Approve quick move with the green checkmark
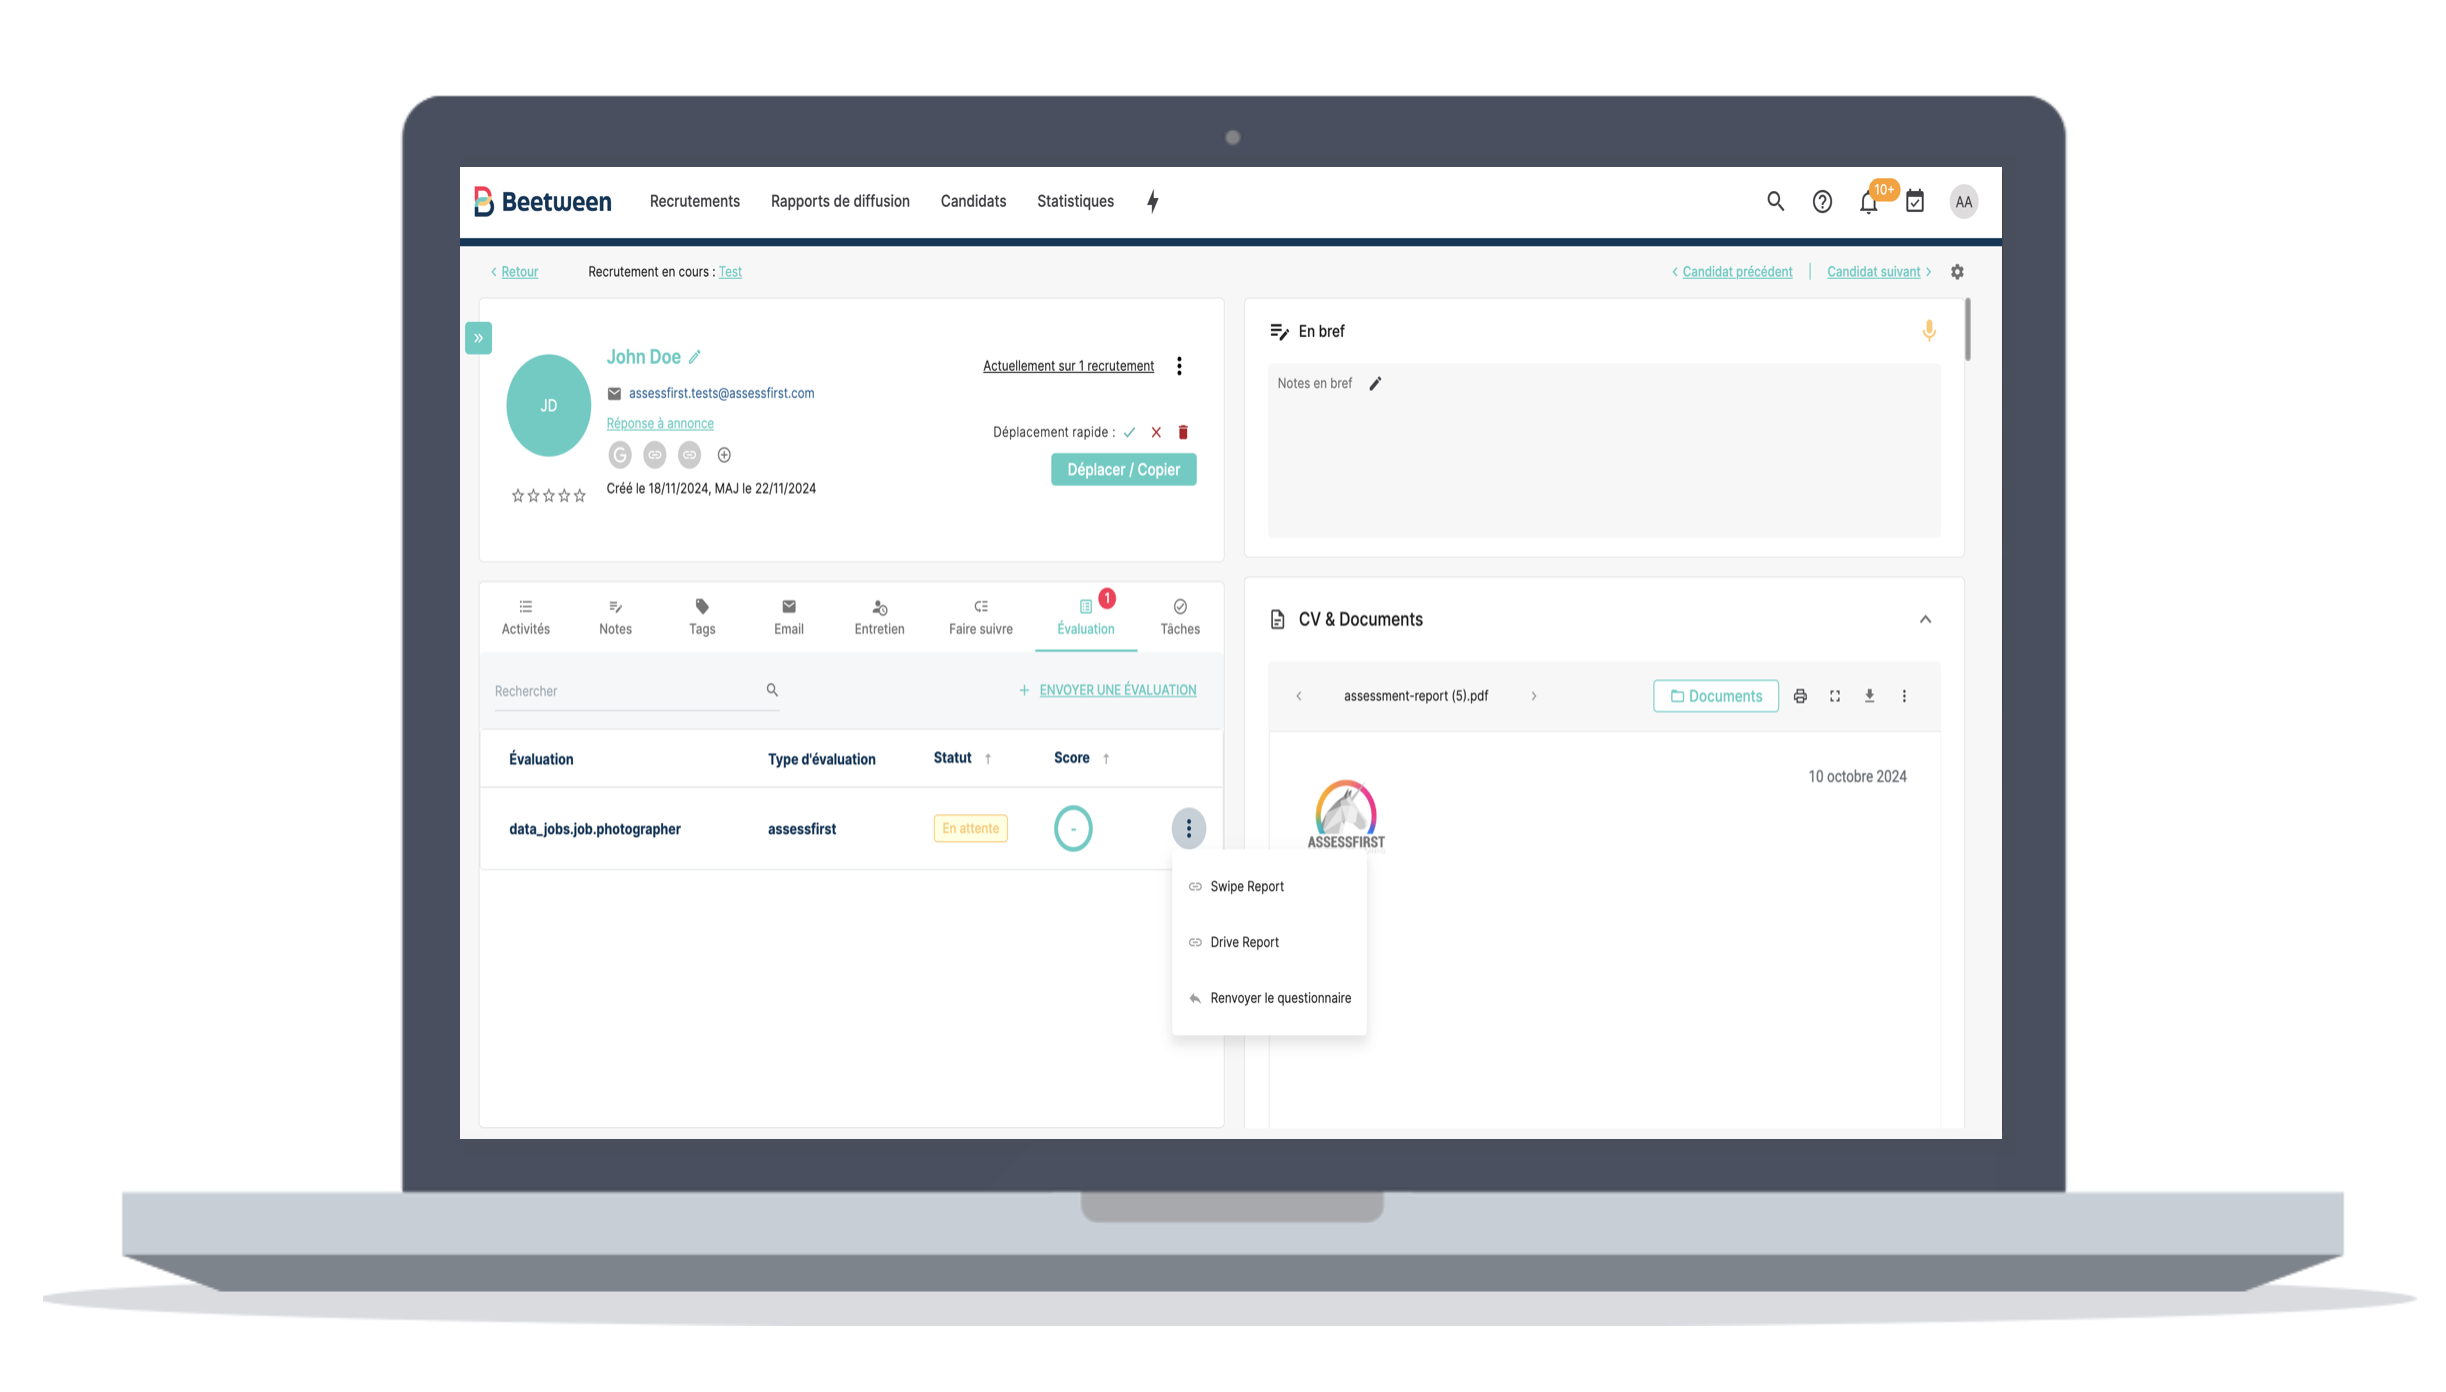 click(x=1129, y=432)
